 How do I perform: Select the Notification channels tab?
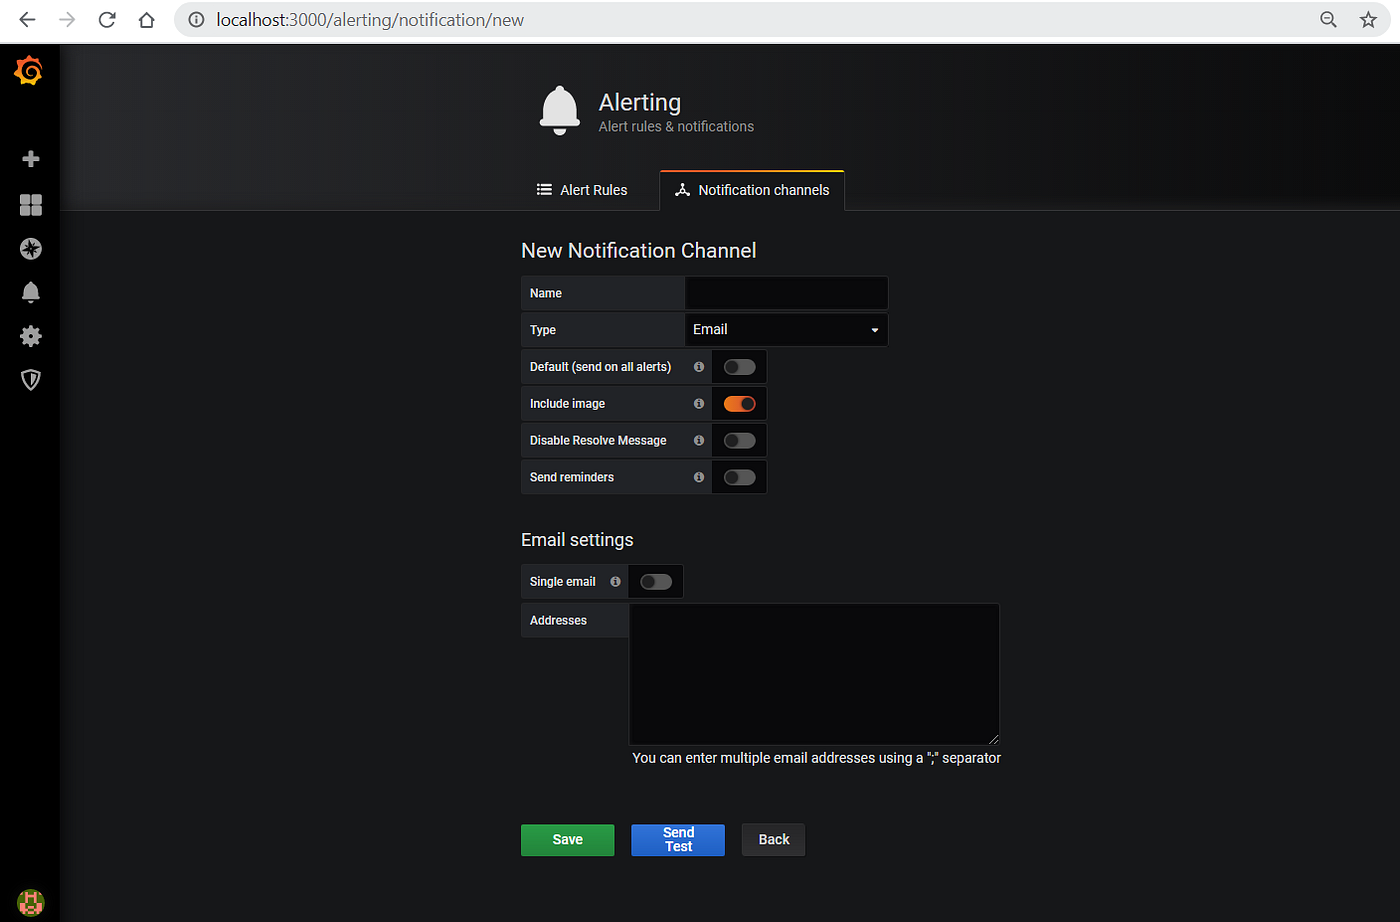click(752, 190)
